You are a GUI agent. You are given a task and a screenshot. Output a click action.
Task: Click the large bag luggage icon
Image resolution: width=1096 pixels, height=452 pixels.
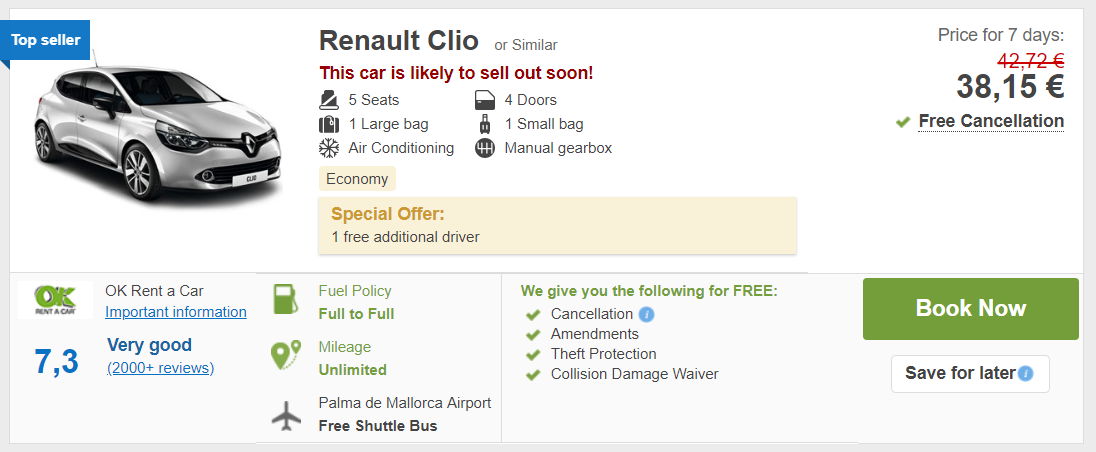[x=329, y=124]
